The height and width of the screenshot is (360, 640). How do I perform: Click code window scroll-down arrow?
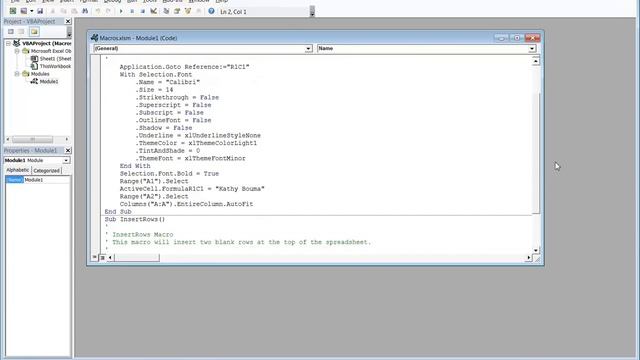pos(536,250)
